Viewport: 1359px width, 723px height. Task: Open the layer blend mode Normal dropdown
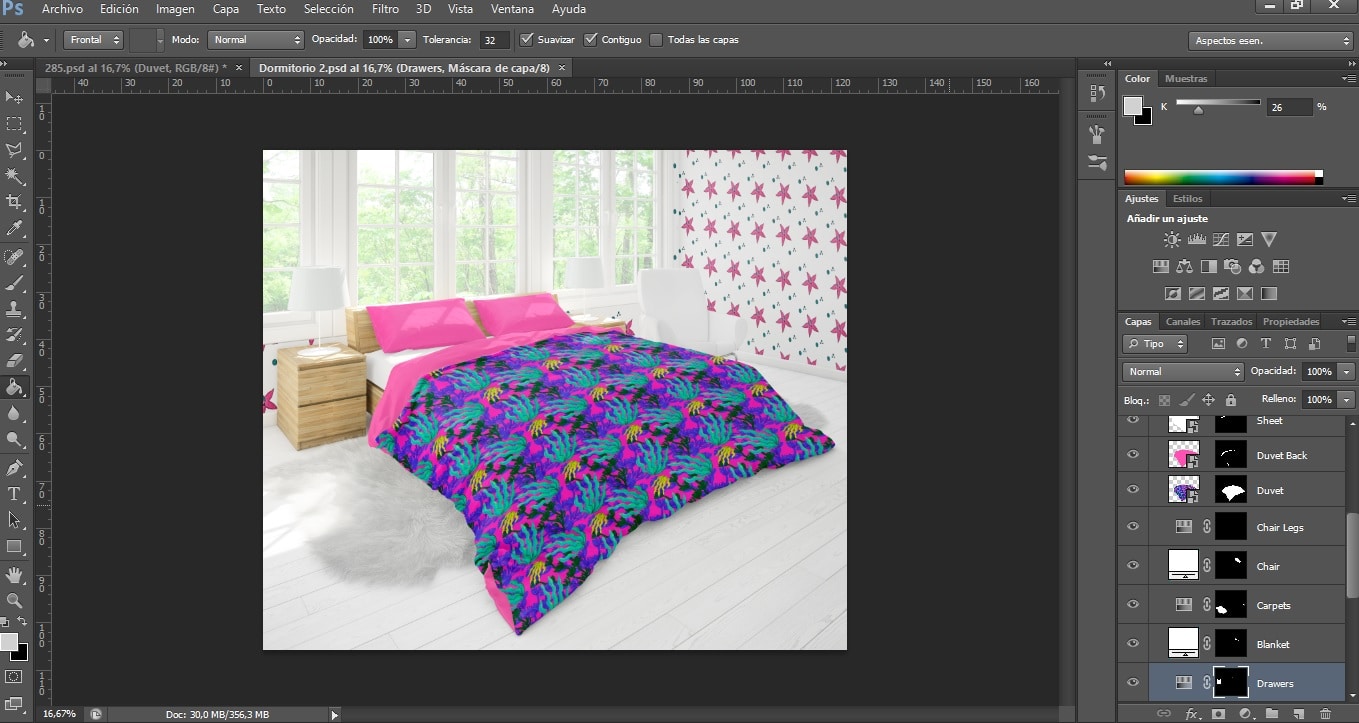[1182, 371]
